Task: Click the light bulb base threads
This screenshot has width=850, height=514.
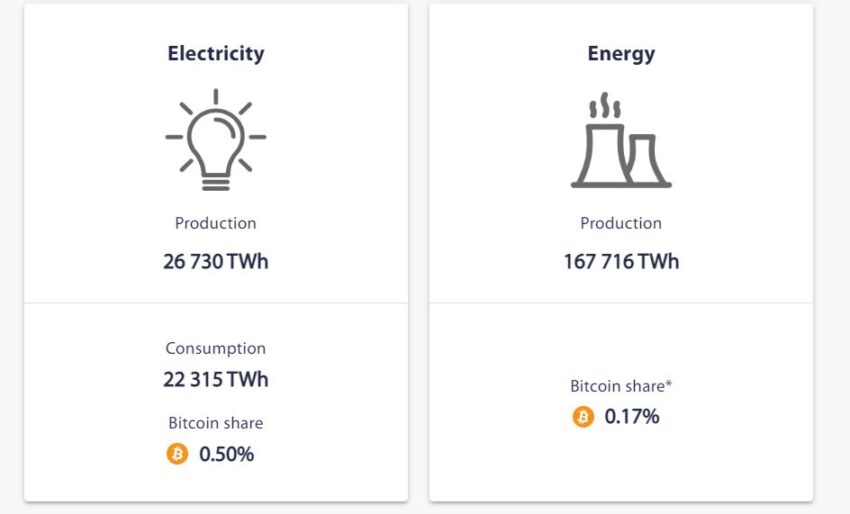Action: tap(216, 182)
